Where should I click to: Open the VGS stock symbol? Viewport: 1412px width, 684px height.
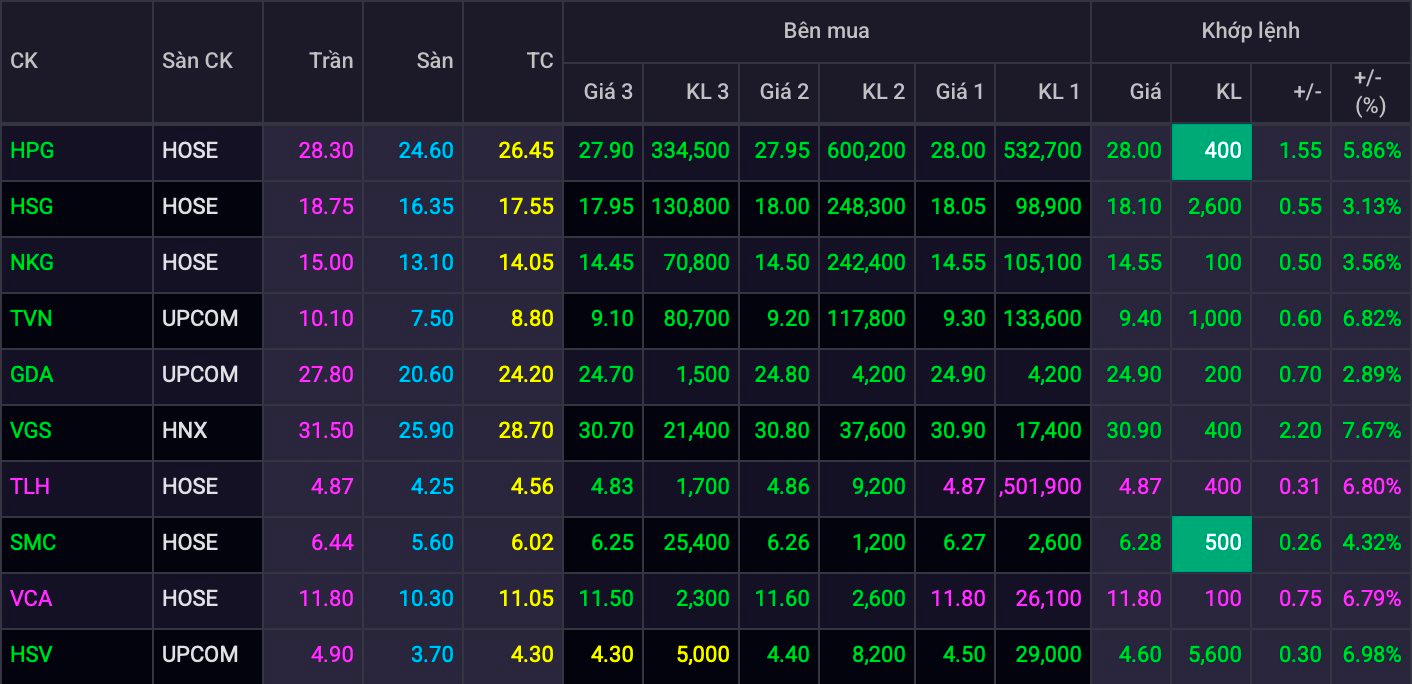pyautogui.click(x=32, y=431)
